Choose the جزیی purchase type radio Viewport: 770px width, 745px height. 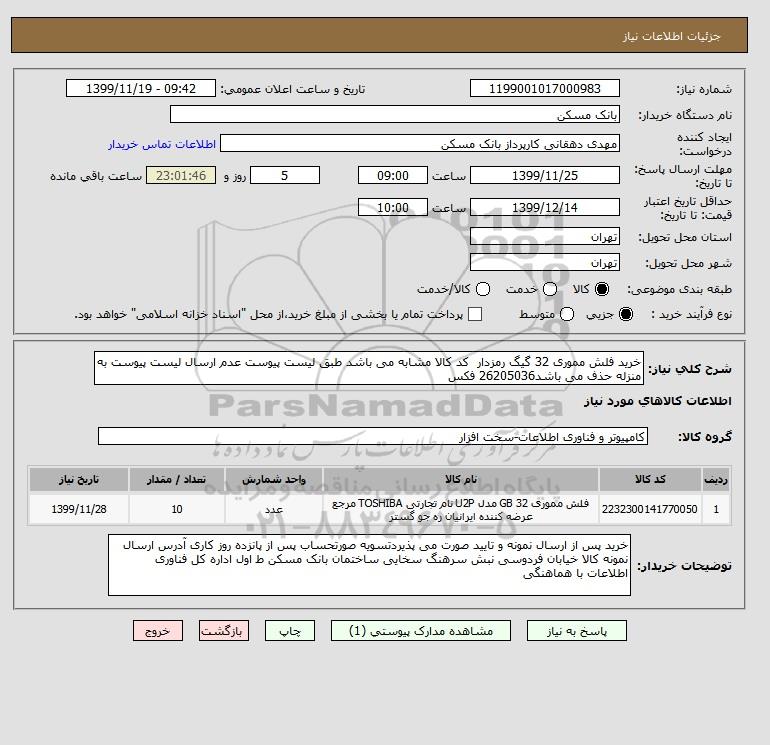(x=626, y=314)
